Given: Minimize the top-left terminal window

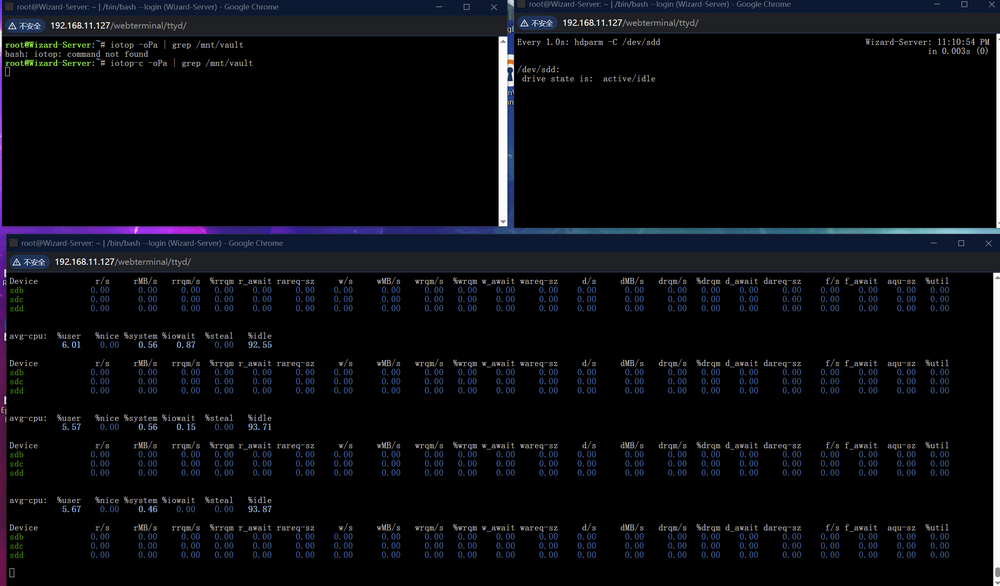Looking at the screenshot, I should pyautogui.click(x=439, y=7).
